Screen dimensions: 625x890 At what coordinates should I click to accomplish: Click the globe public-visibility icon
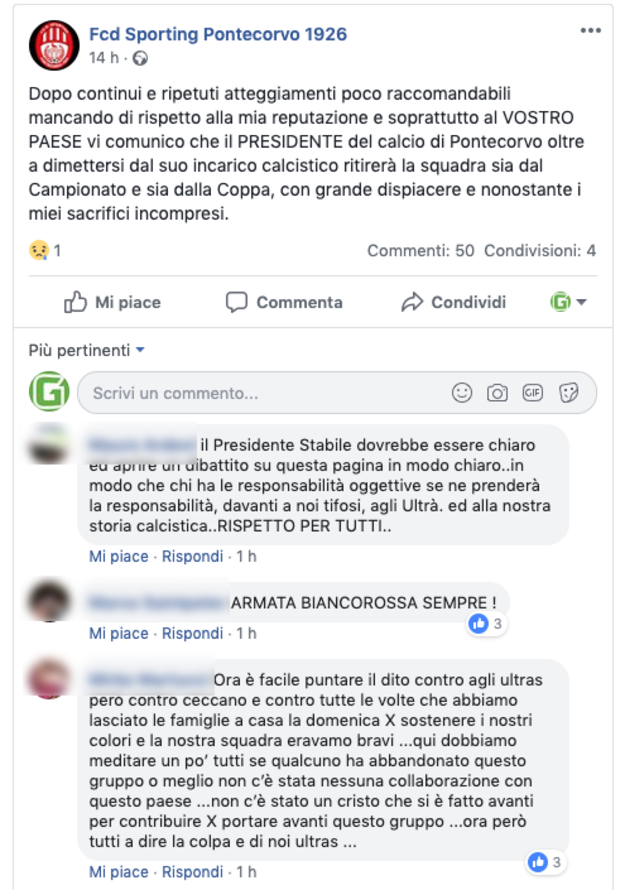pos(140,58)
